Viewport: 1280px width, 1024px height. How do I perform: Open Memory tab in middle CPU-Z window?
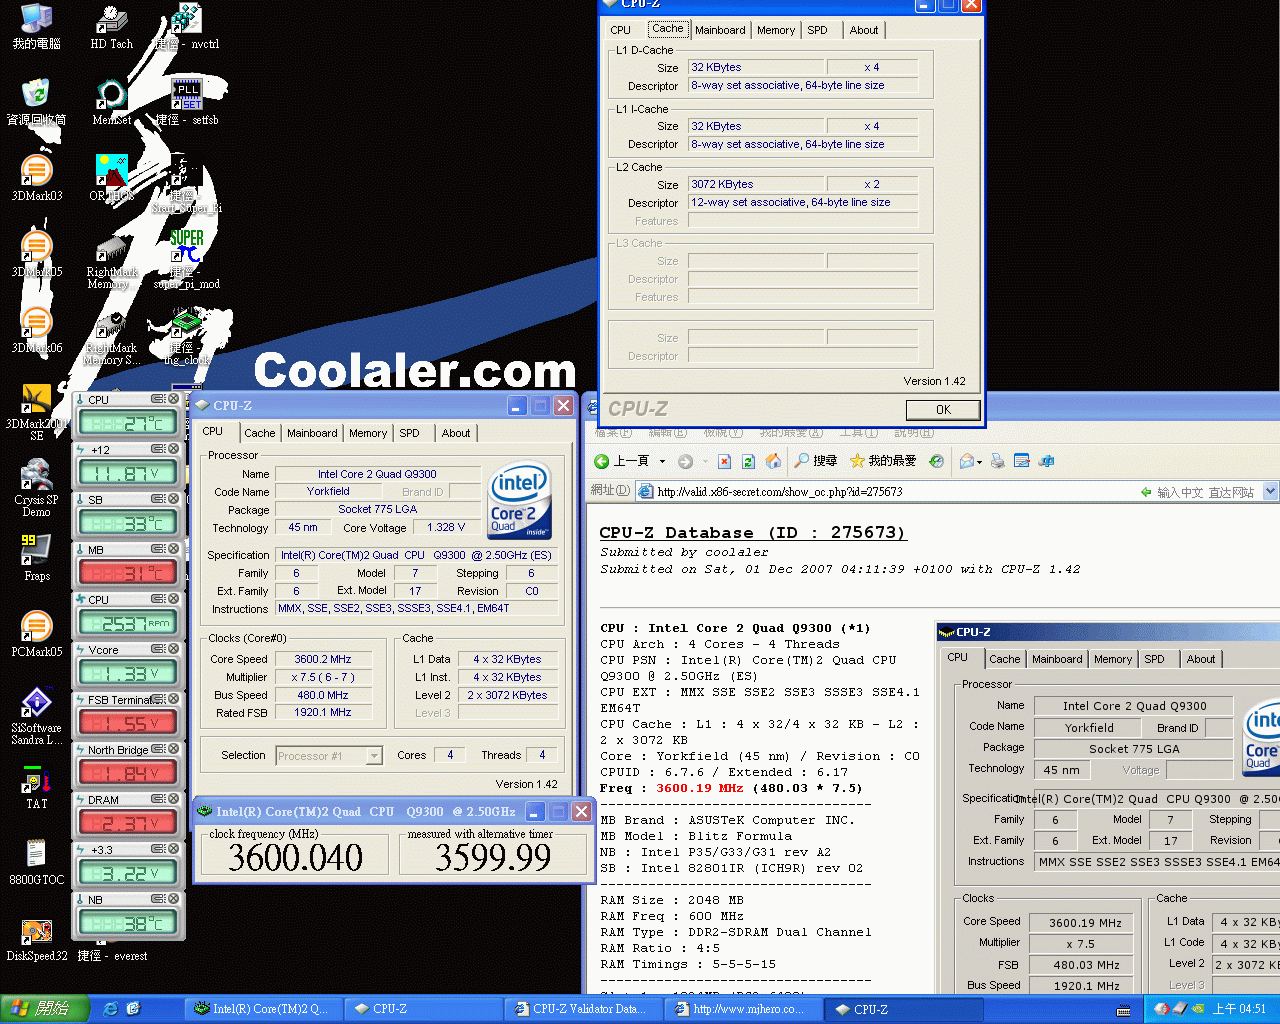[x=368, y=433]
